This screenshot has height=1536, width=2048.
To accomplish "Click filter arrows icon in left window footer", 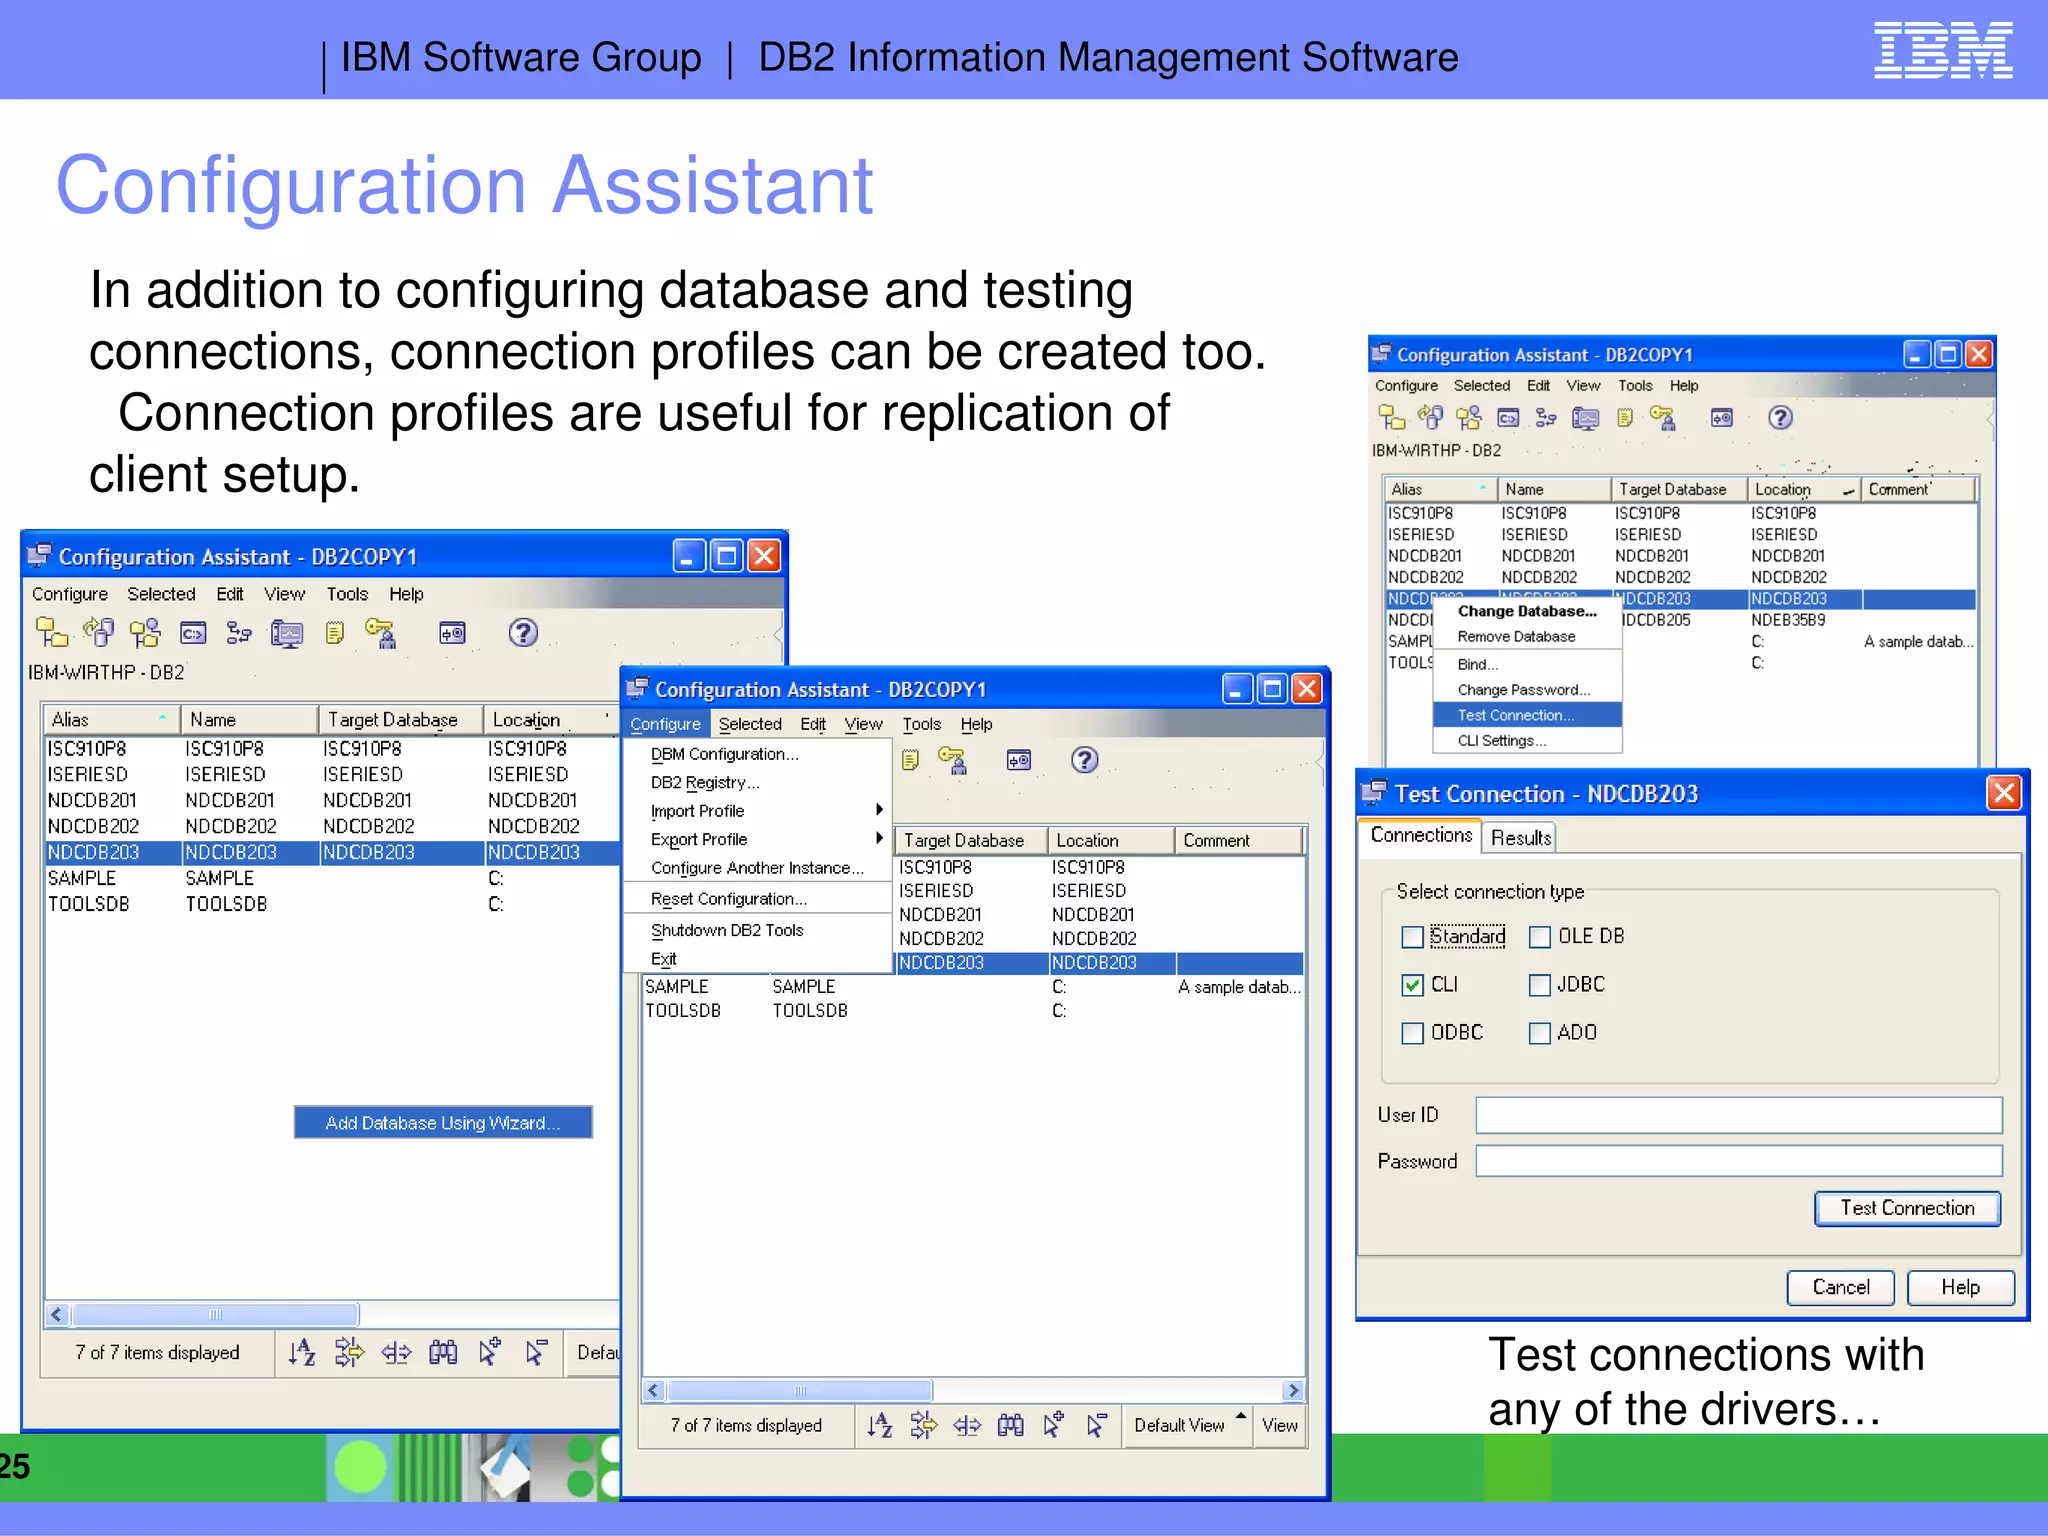I will click(349, 1353).
